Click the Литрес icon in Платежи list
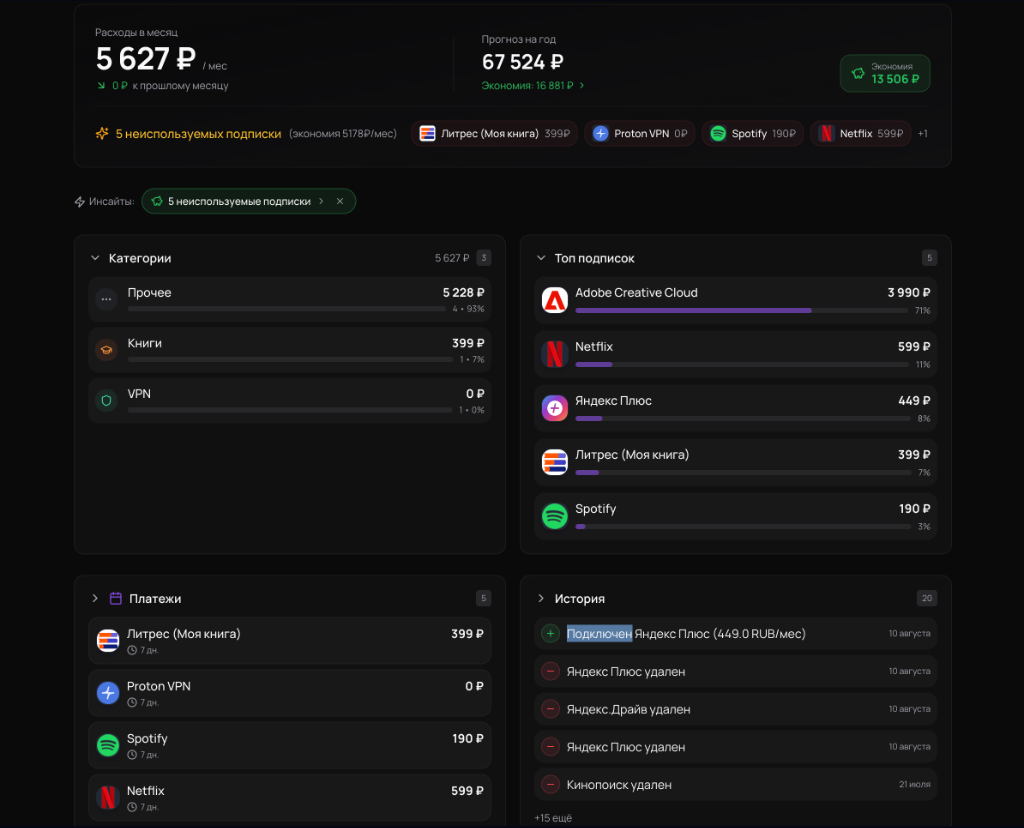 point(108,641)
